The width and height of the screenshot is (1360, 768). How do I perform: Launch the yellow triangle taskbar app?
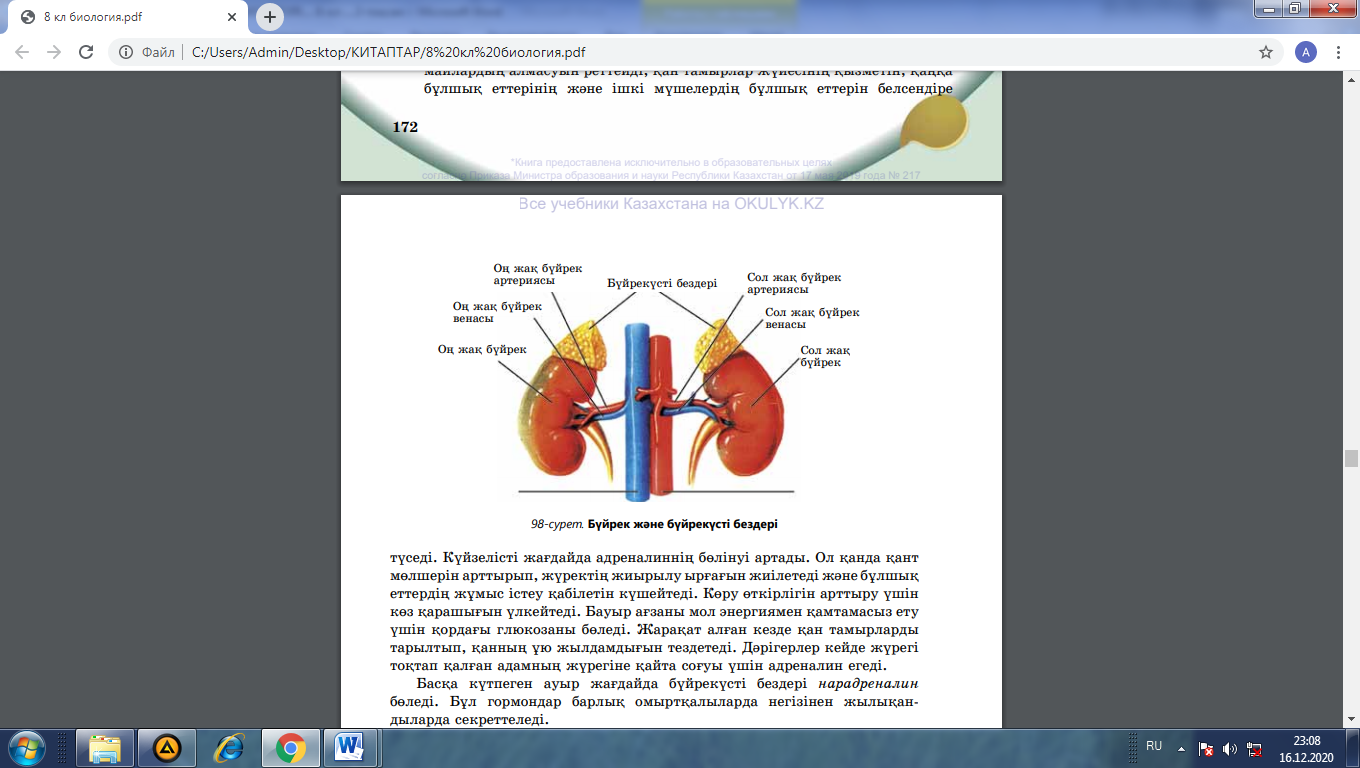167,747
